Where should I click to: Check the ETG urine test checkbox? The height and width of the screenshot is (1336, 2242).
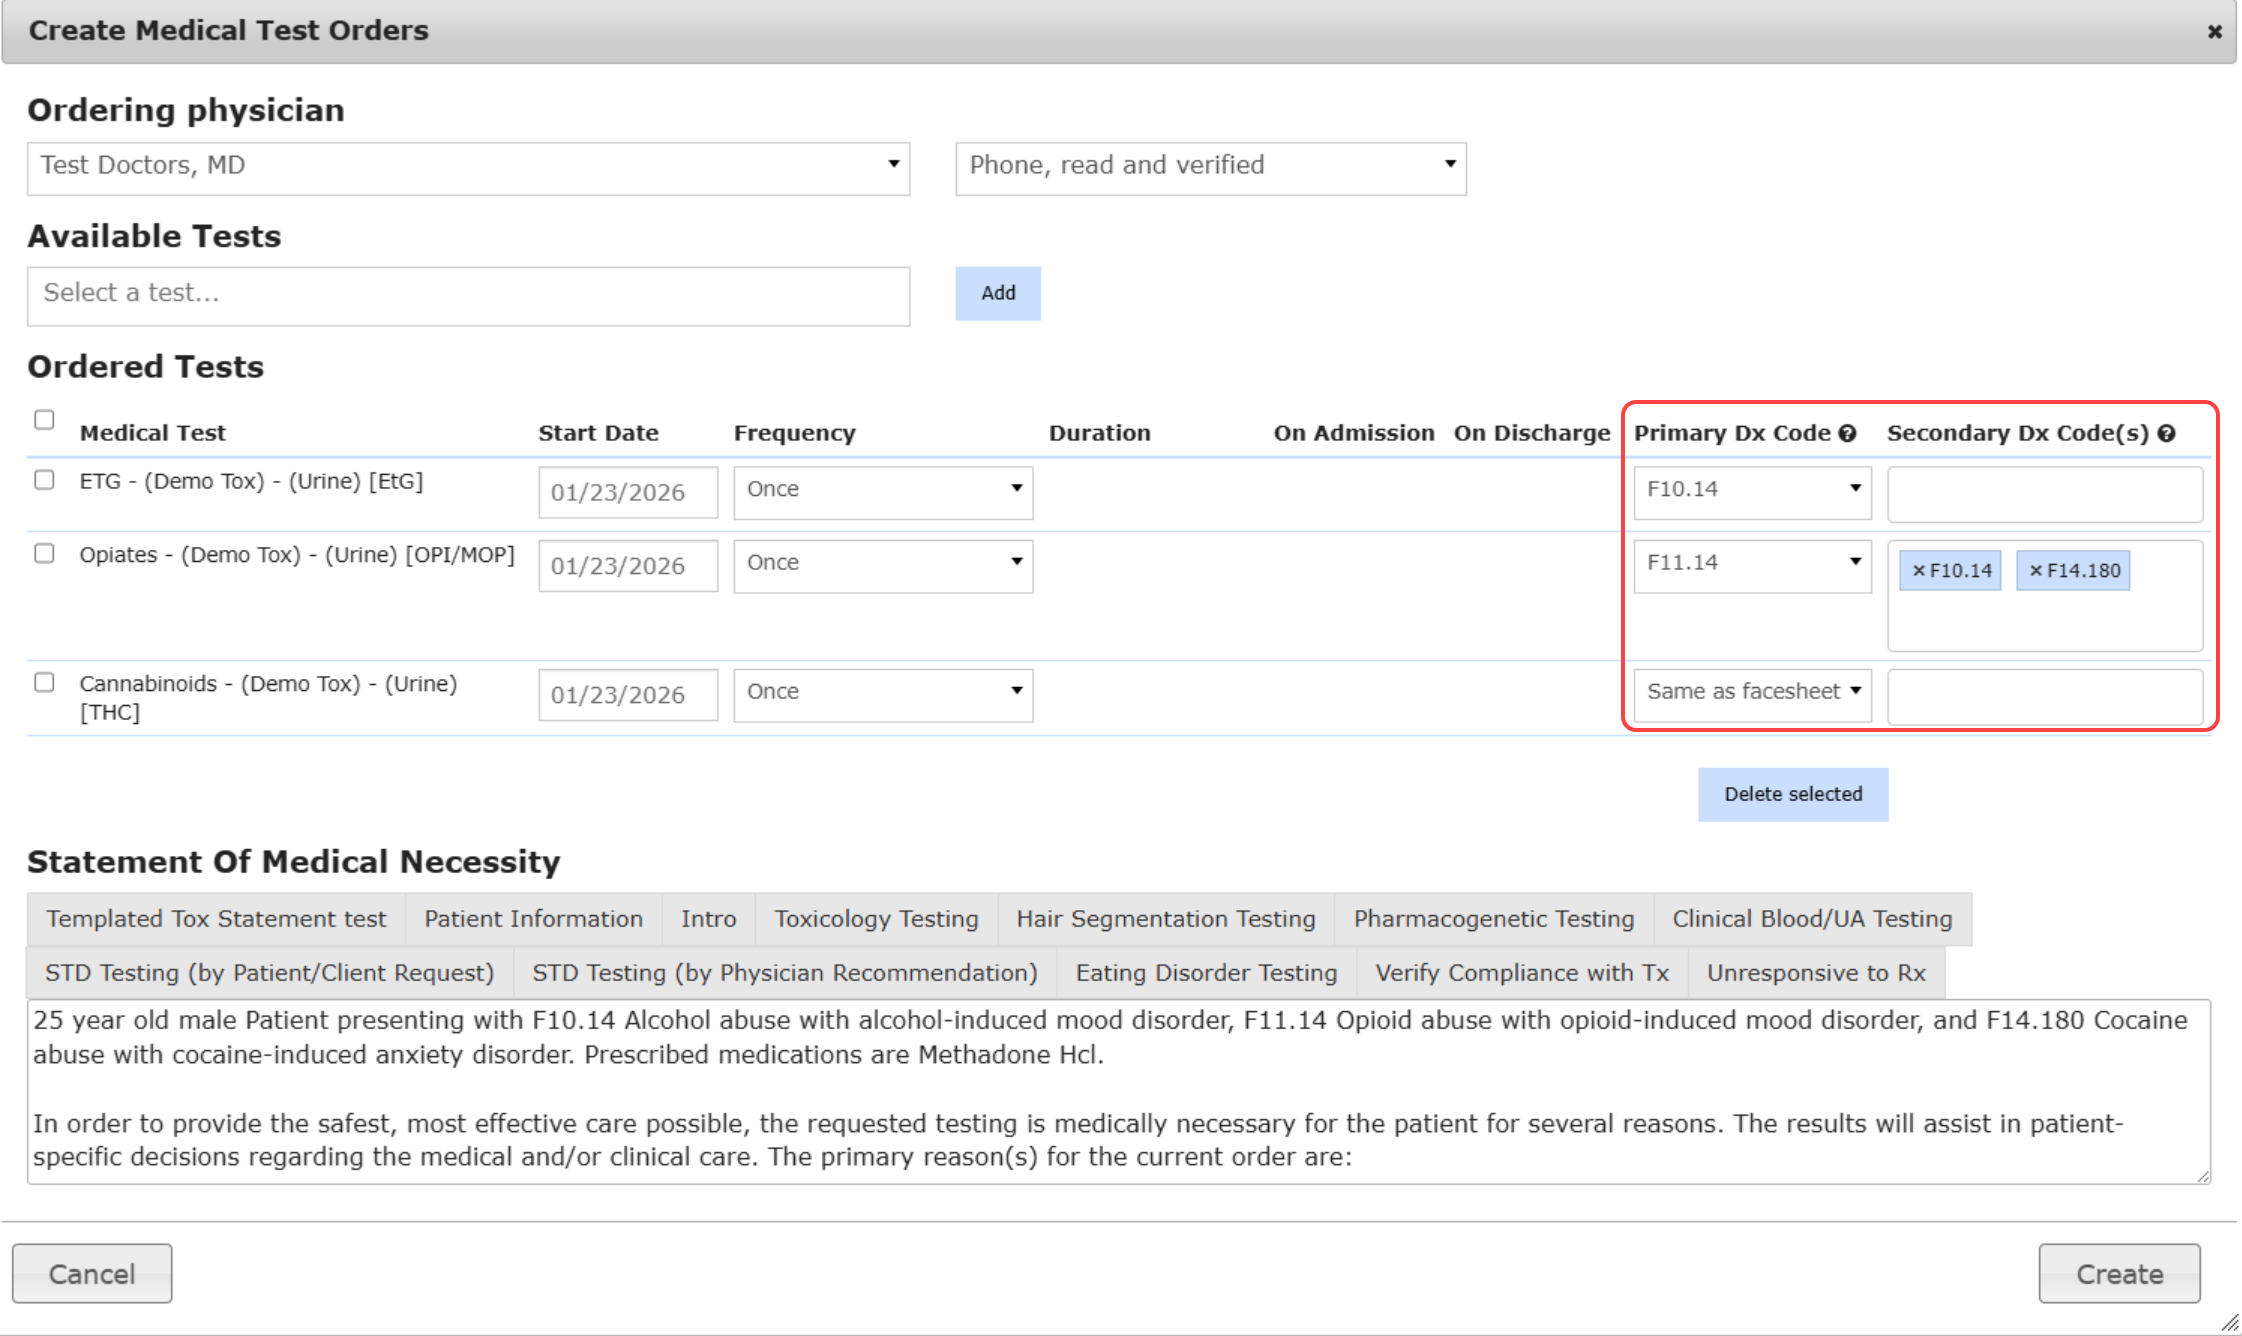[x=44, y=480]
